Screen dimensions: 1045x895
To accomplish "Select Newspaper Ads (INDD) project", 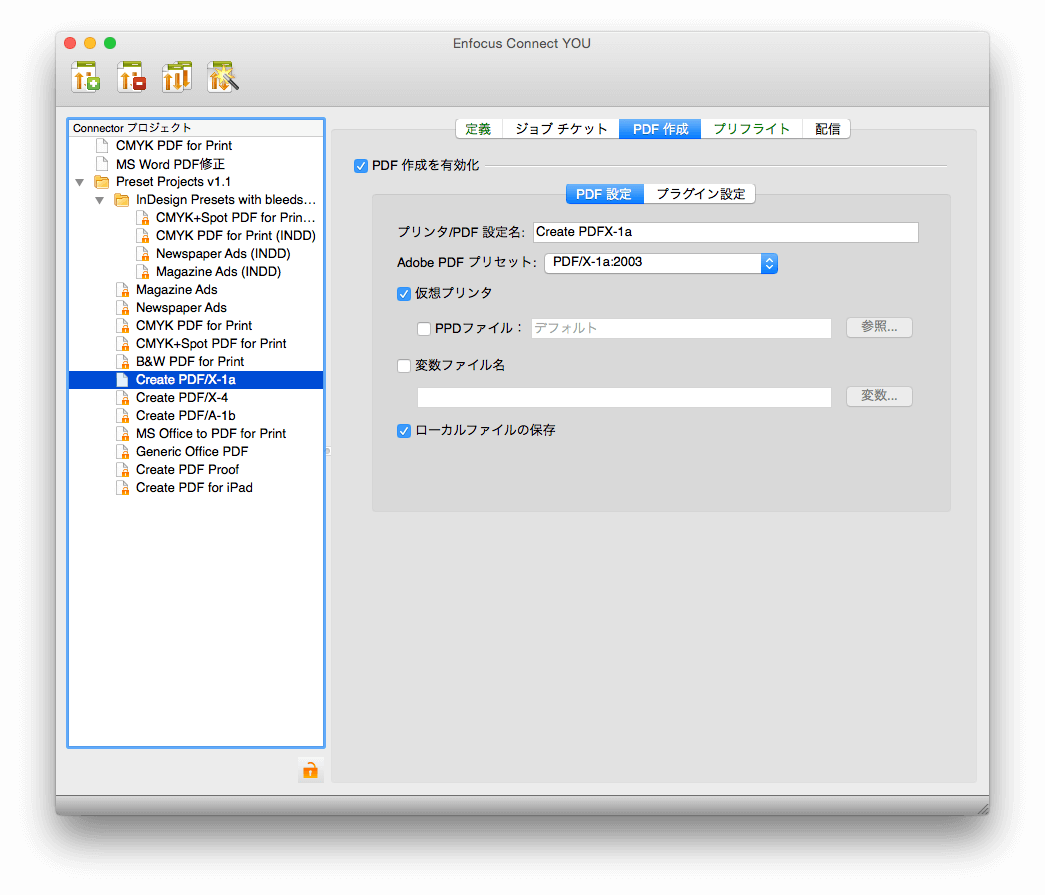I will [x=223, y=254].
